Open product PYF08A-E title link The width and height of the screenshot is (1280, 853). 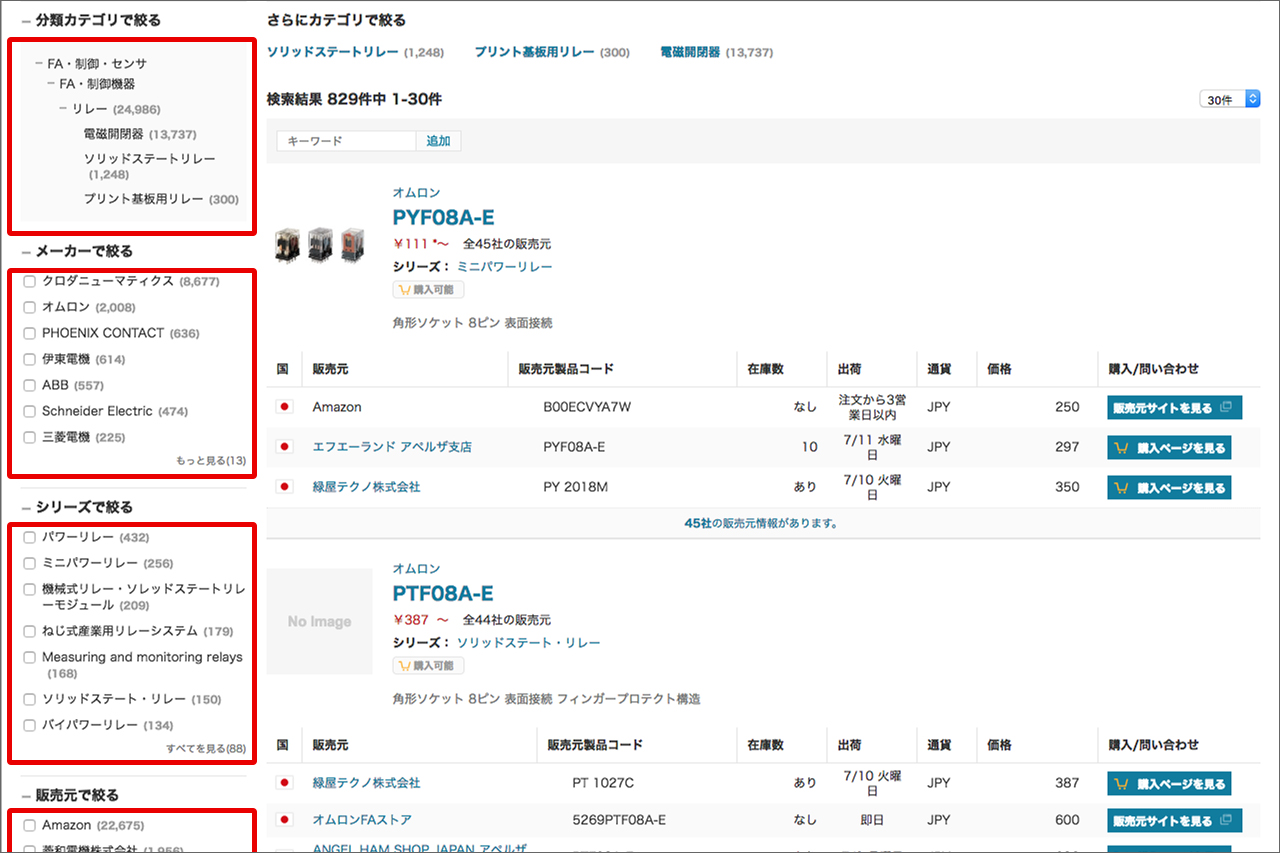(x=444, y=218)
